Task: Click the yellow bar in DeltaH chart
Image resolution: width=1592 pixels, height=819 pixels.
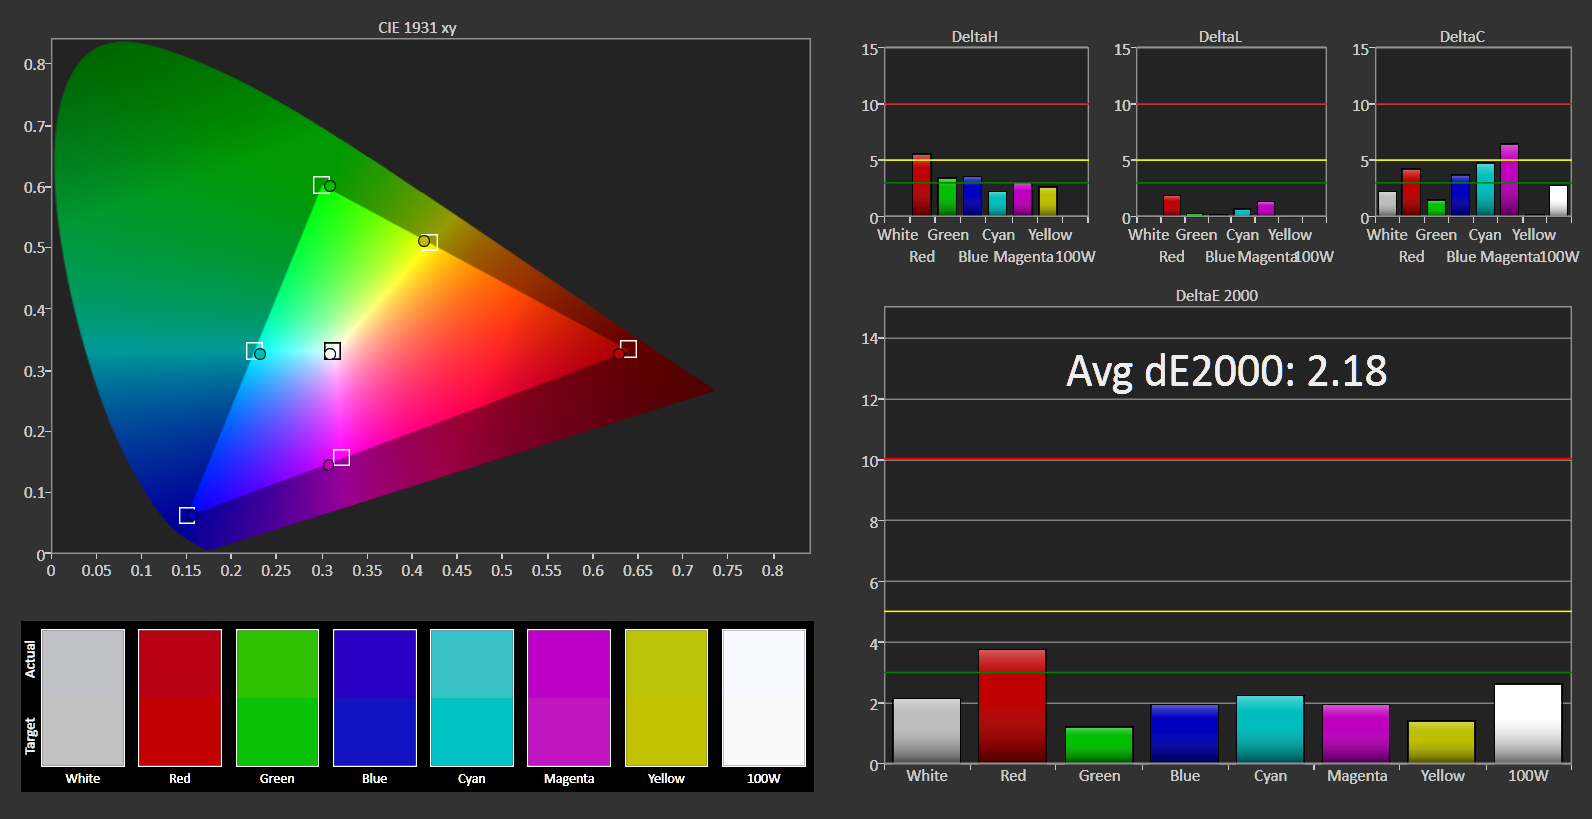Action: pos(1048,202)
